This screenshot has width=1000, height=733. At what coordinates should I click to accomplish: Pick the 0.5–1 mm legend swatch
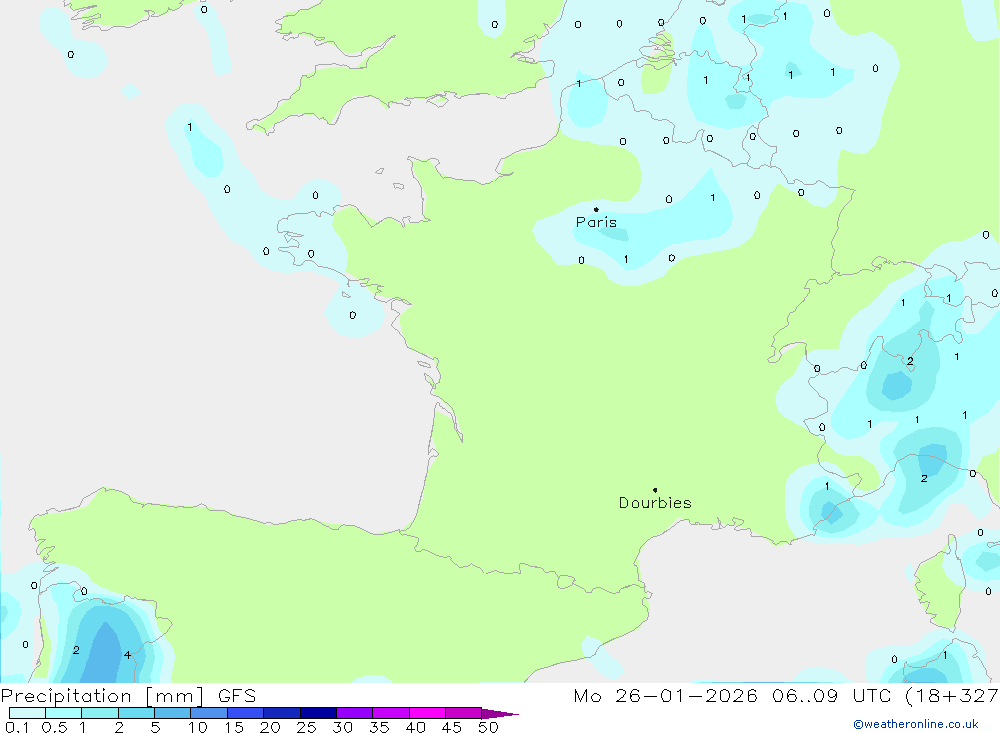pyautogui.click(x=64, y=713)
